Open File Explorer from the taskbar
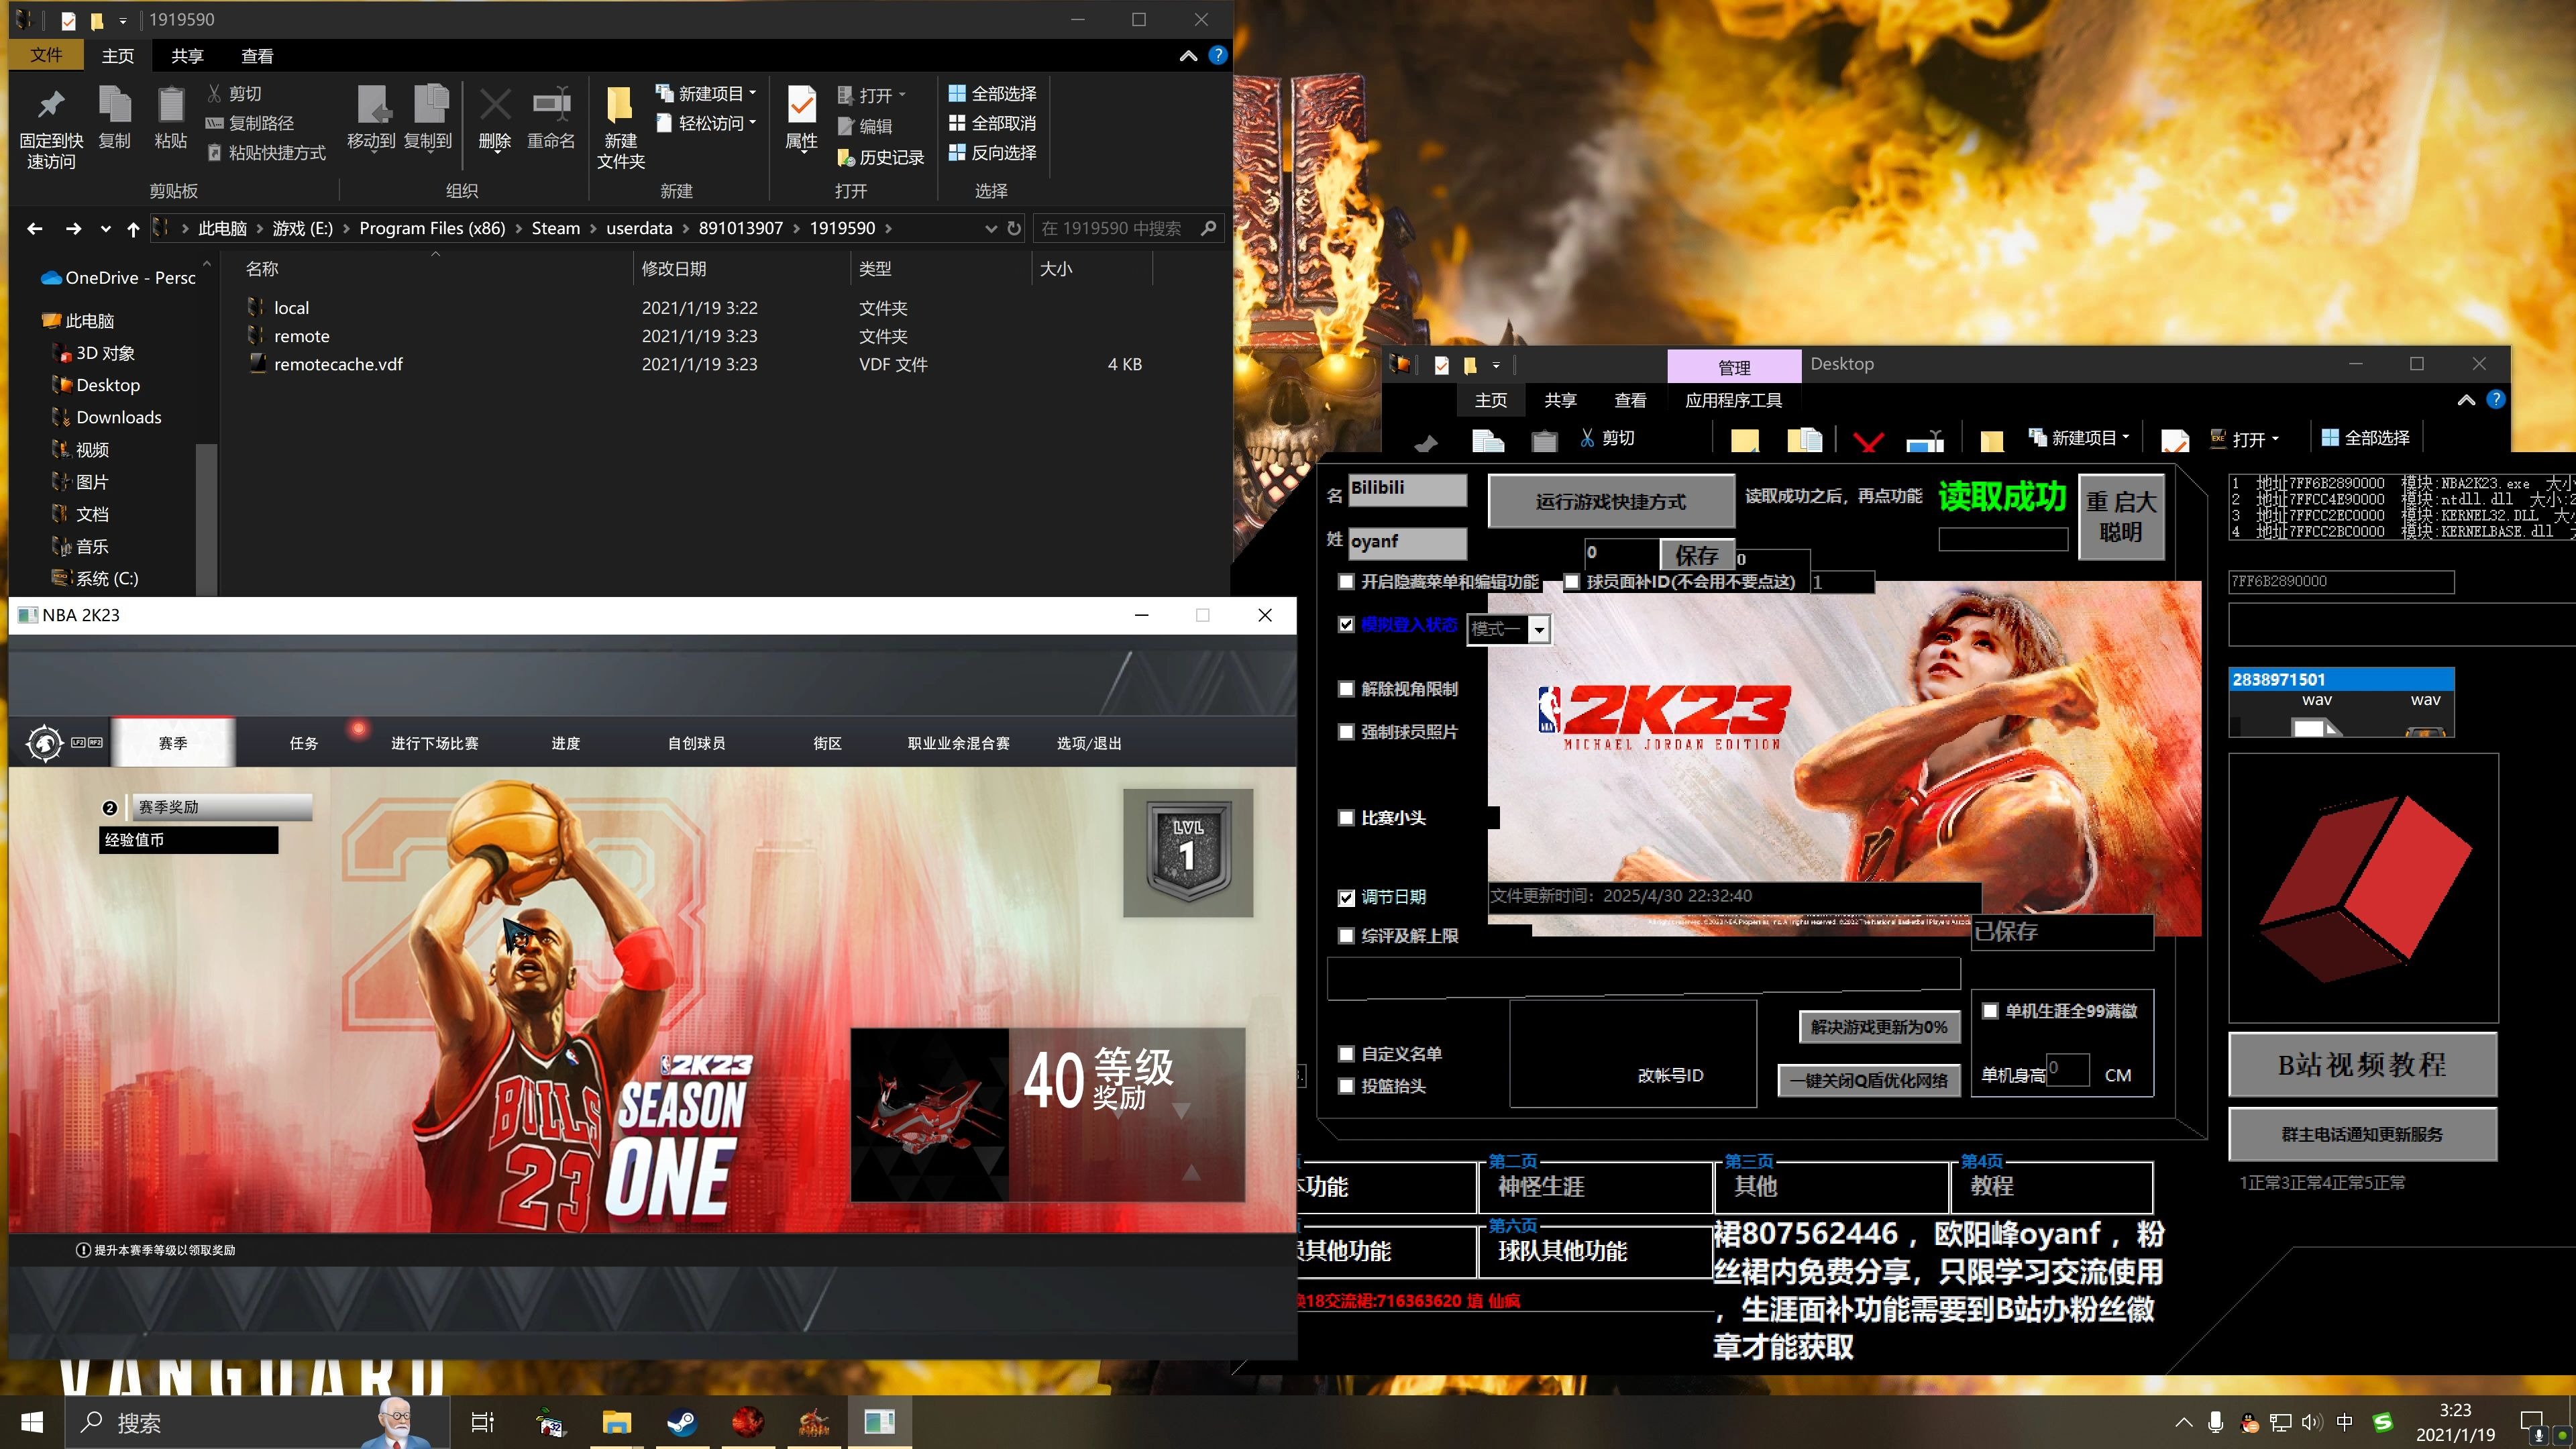The width and height of the screenshot is (2576, 1449). pos(617,1421)
